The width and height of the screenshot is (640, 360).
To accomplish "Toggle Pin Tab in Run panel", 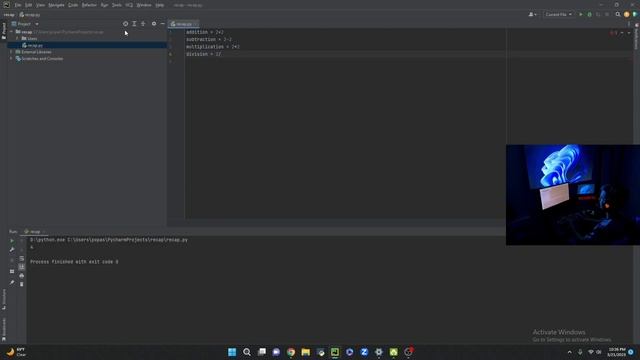I will pyautogui.click(x=12, y=282).
